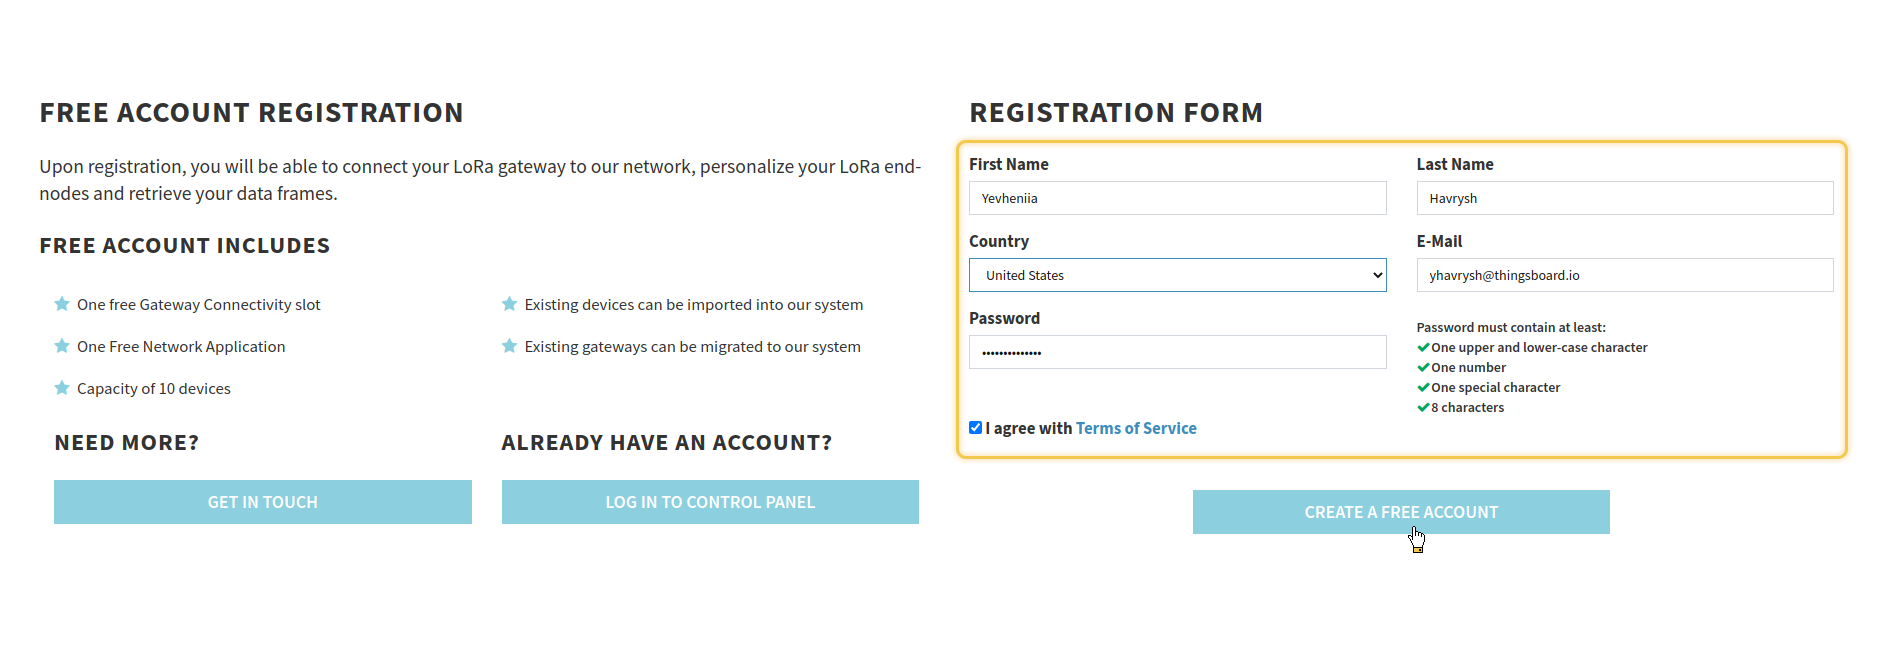Click star icon beside One Free Network Application
1885x650 pixels.
(x=62, y=346)
